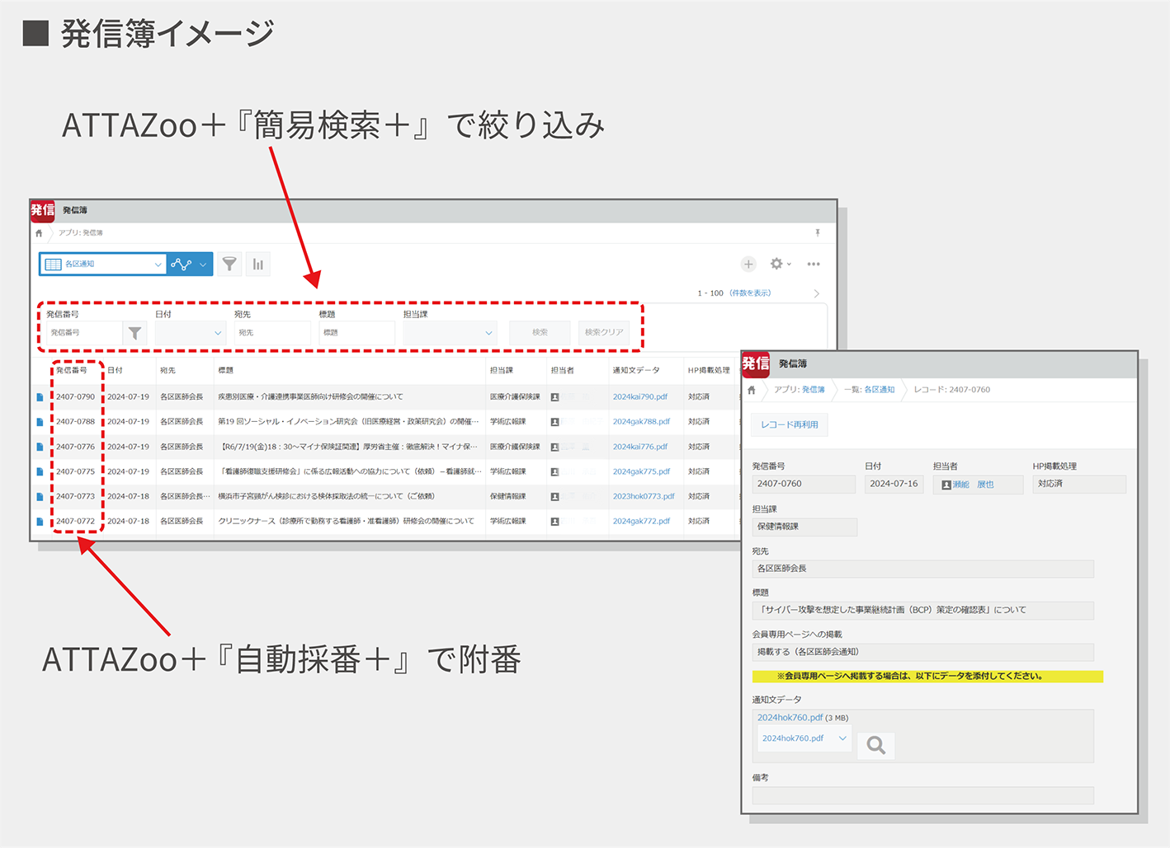Open the gear settings icon
The image size is (1170, 848).
(x=776, y=264)
